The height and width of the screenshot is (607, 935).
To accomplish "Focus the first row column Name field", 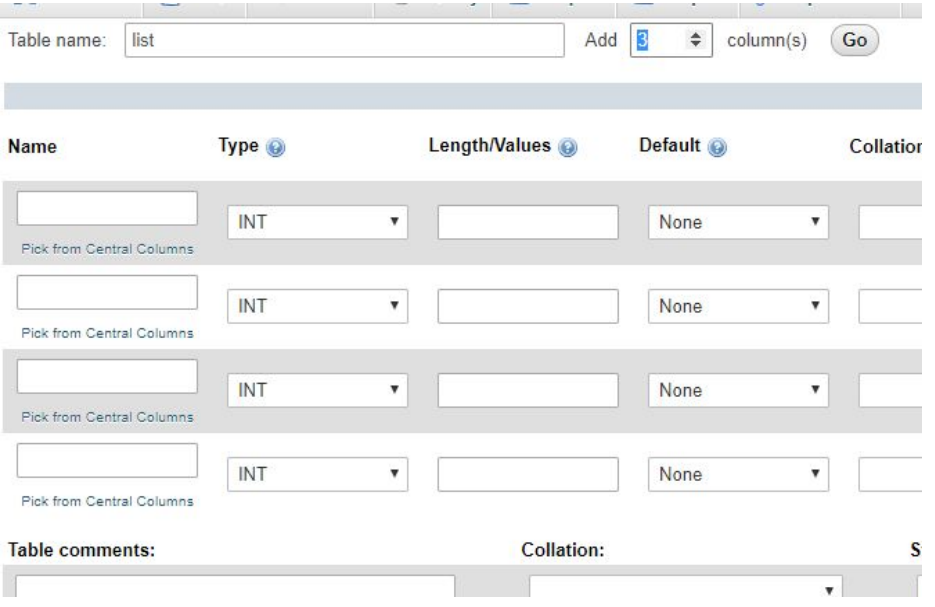I will tap(107, 208).
